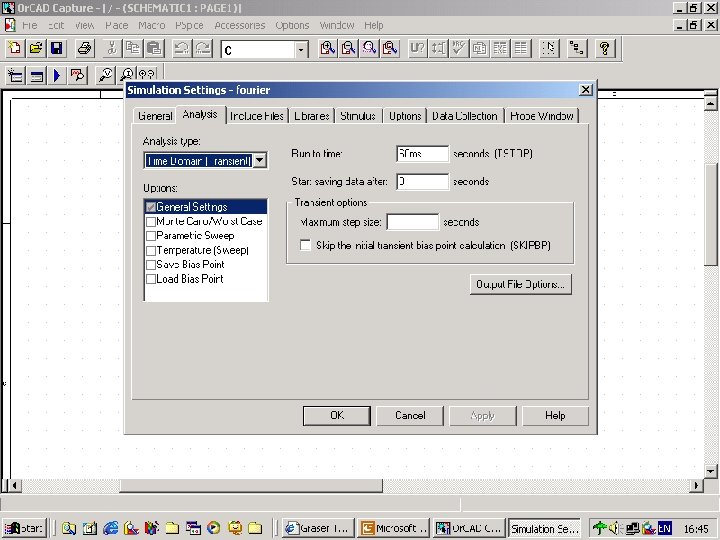Generate a bill of materials icon
Image resolution: width=720 pixels, height=540 pixels.
521,48
